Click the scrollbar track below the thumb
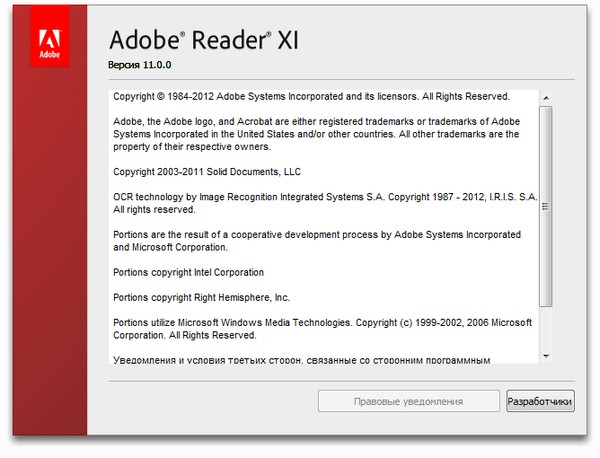This screenshot has height=458, width=600. coord(545,328)
